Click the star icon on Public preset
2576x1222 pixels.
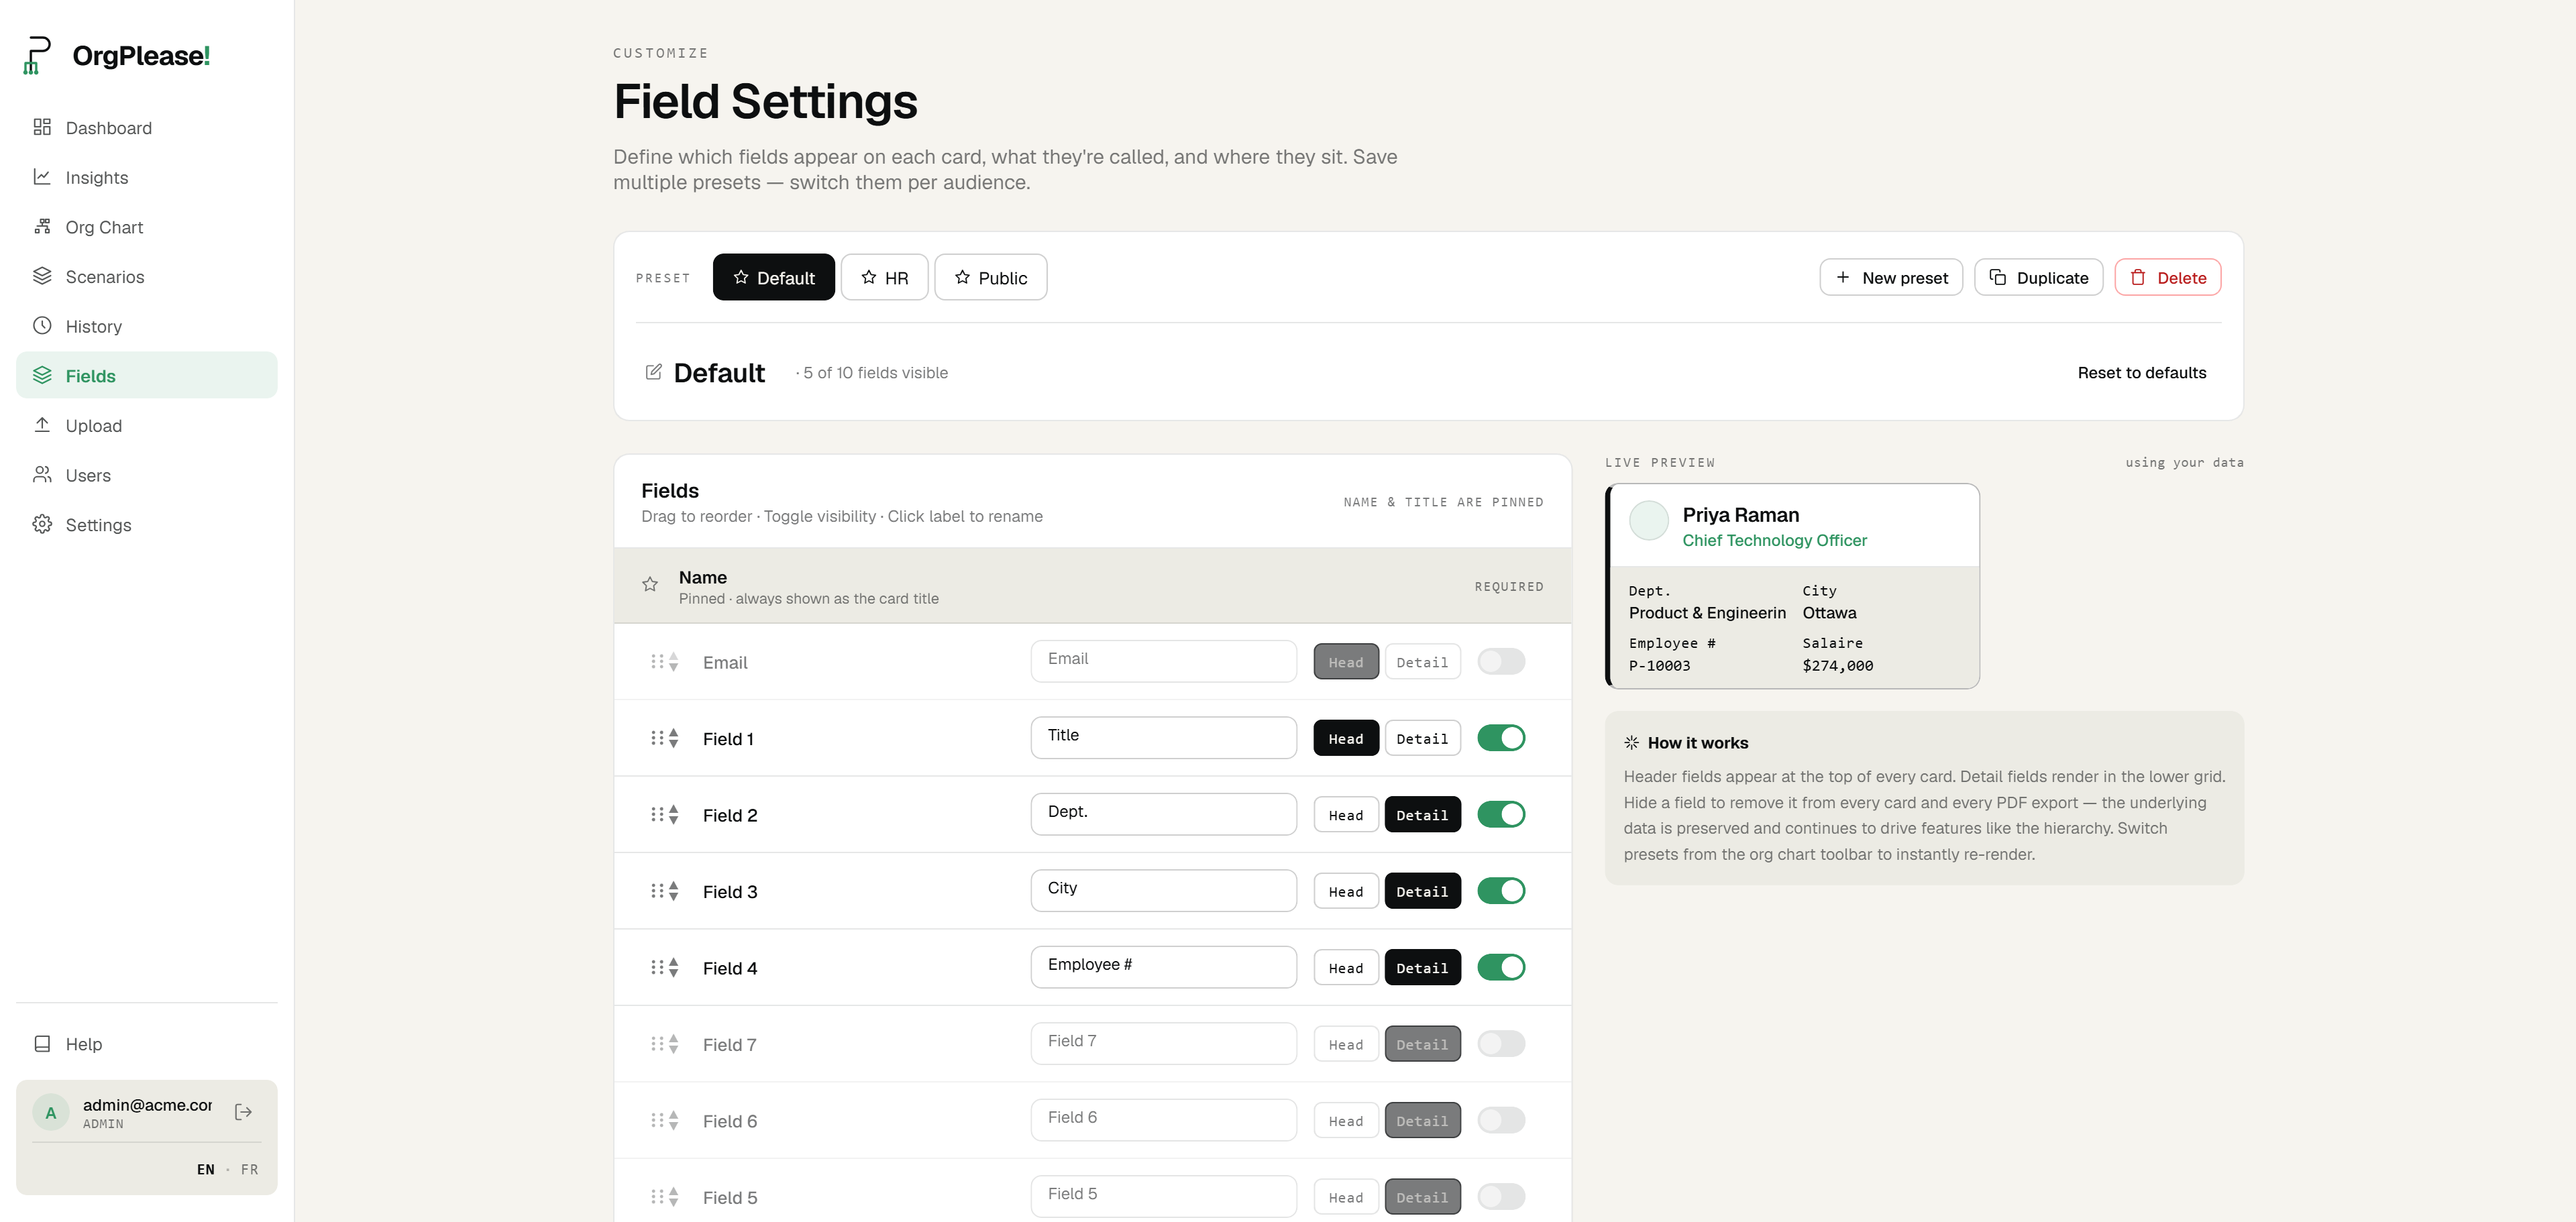coord(962,277)
